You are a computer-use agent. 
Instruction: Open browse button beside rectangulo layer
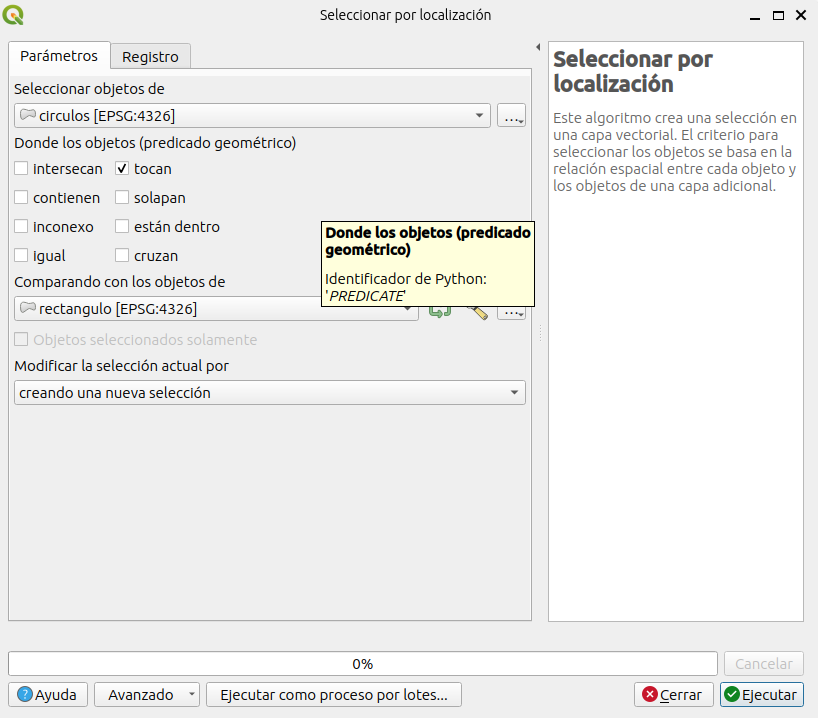[511, 312]
